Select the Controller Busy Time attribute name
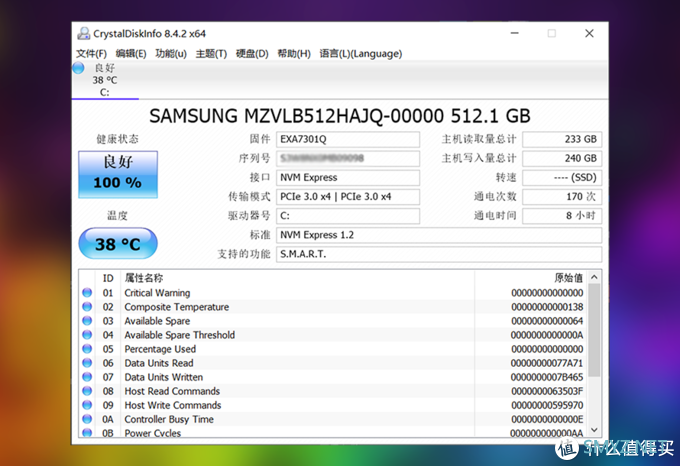The width and height of the screenshot is (680, 466). [x=169, y=419]
